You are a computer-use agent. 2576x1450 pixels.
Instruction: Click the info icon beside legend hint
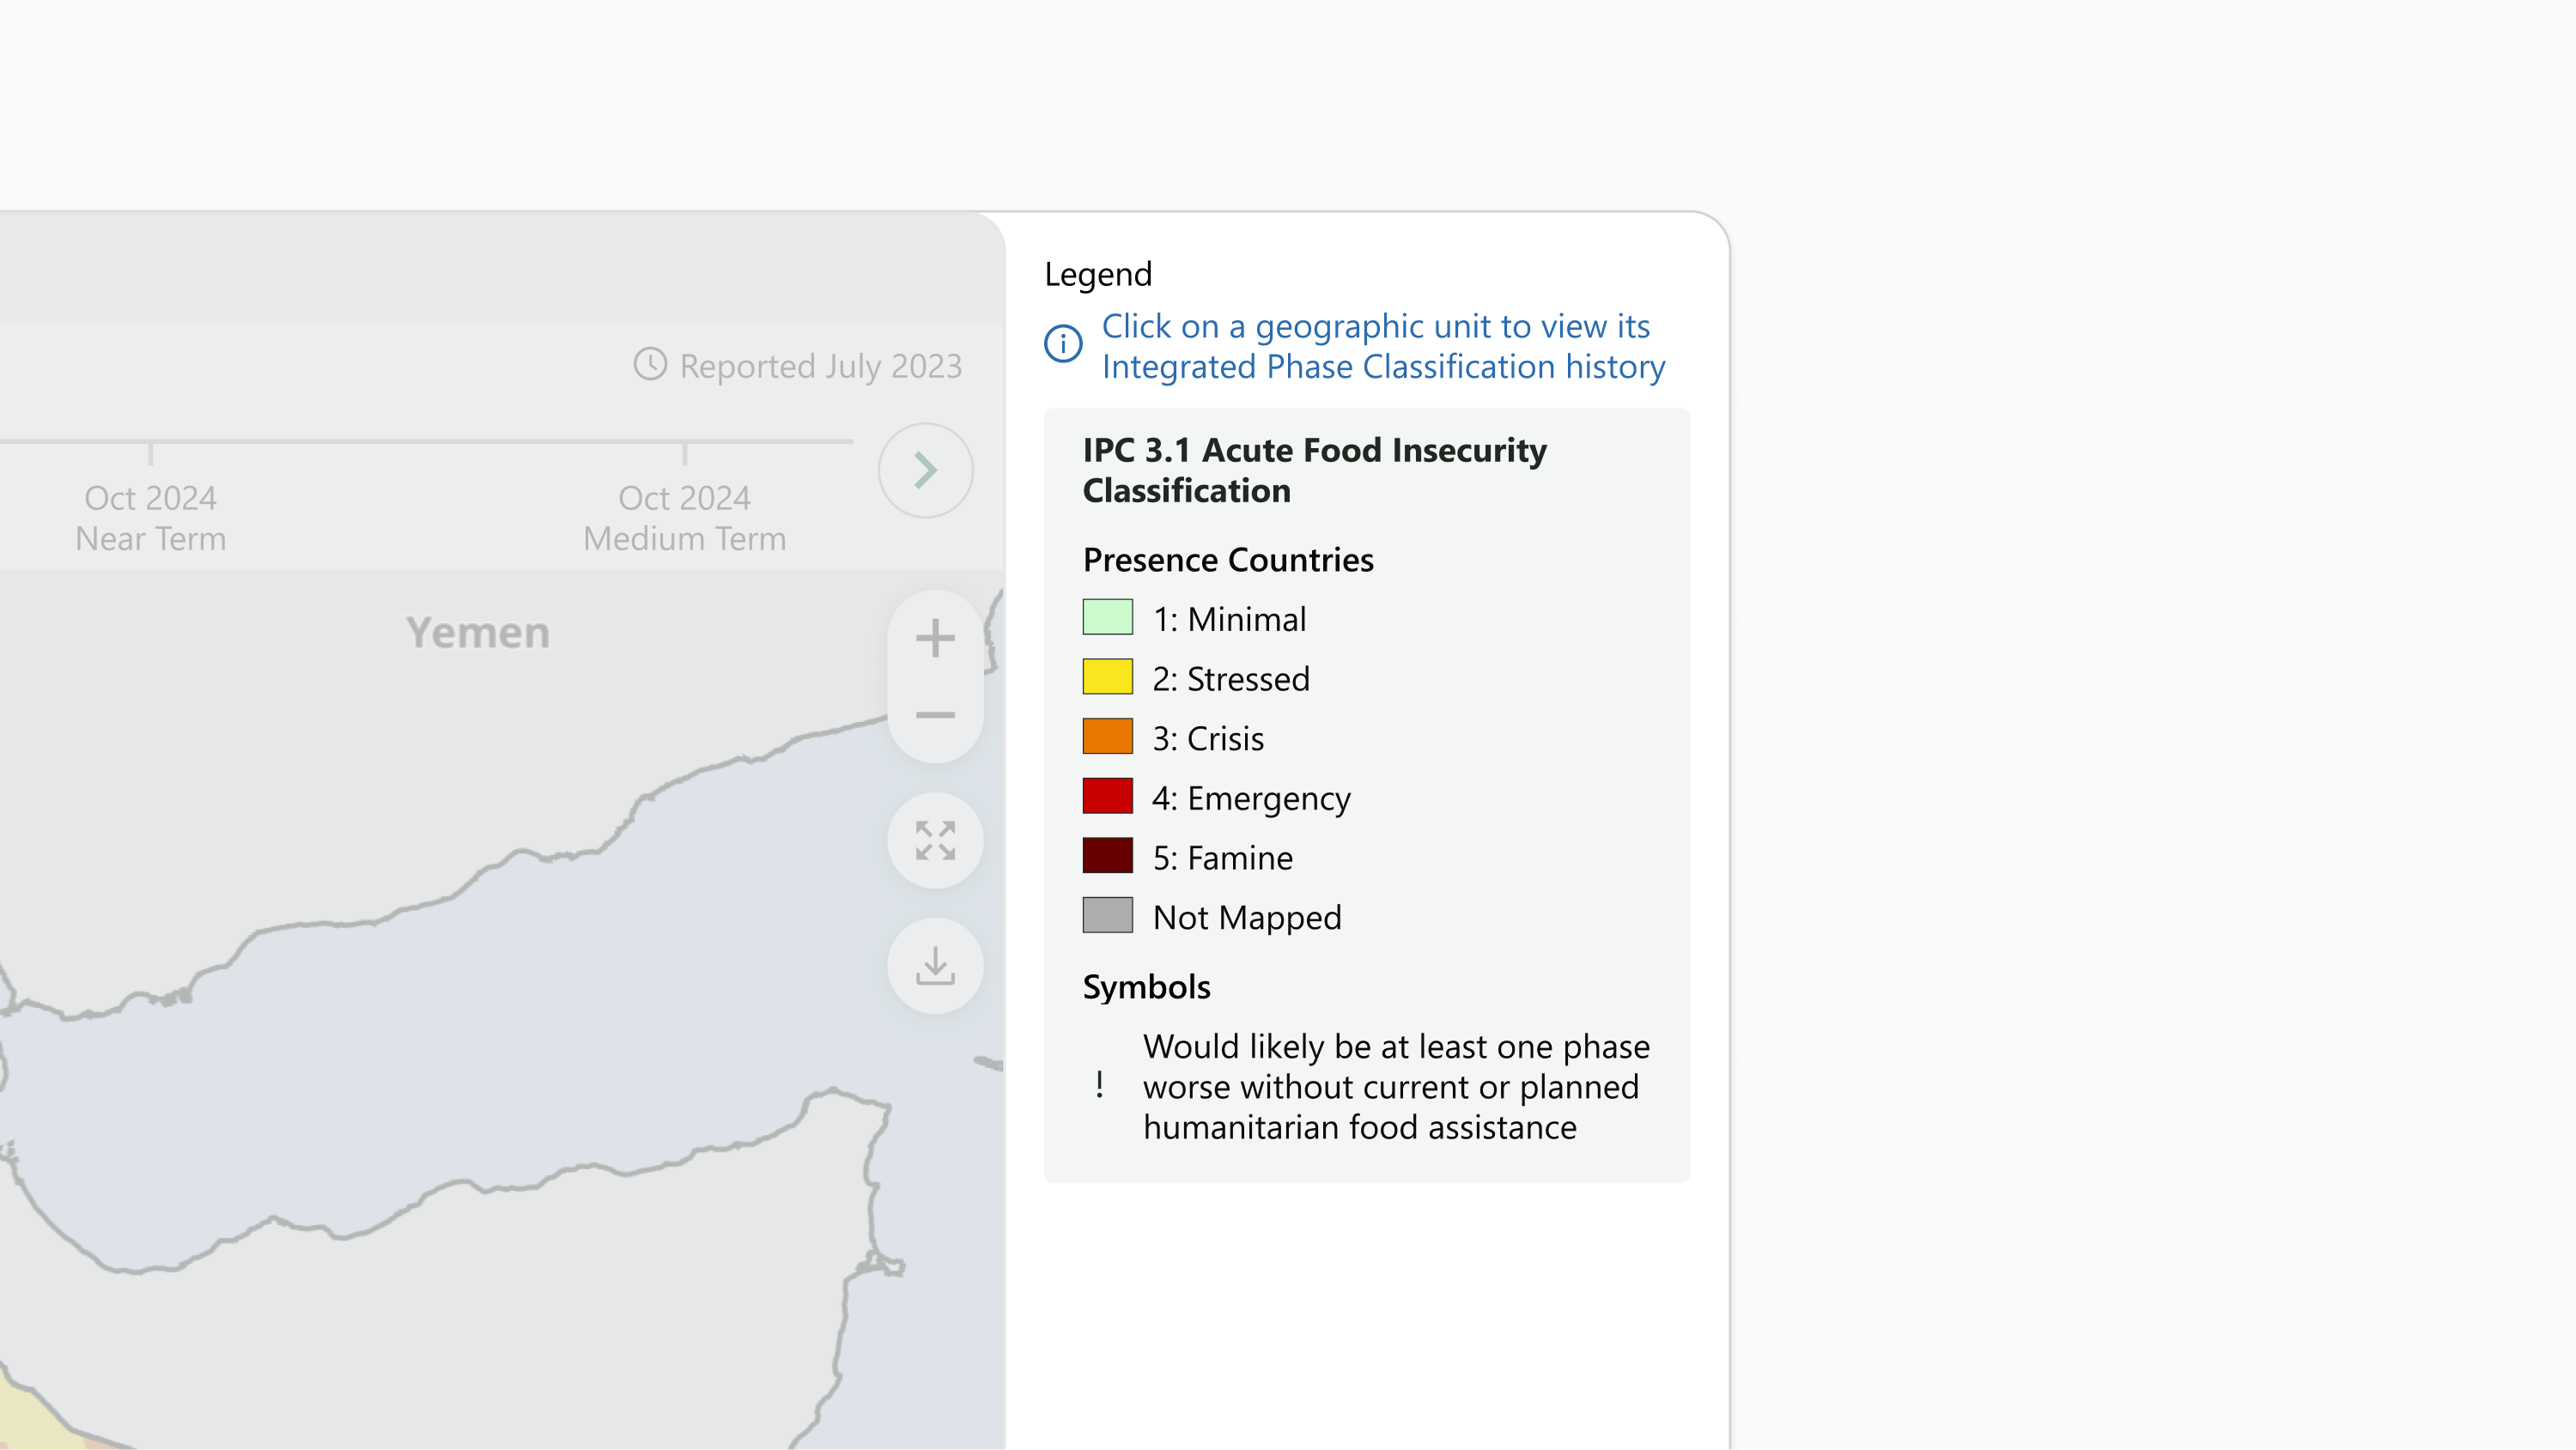[1063, 344]
